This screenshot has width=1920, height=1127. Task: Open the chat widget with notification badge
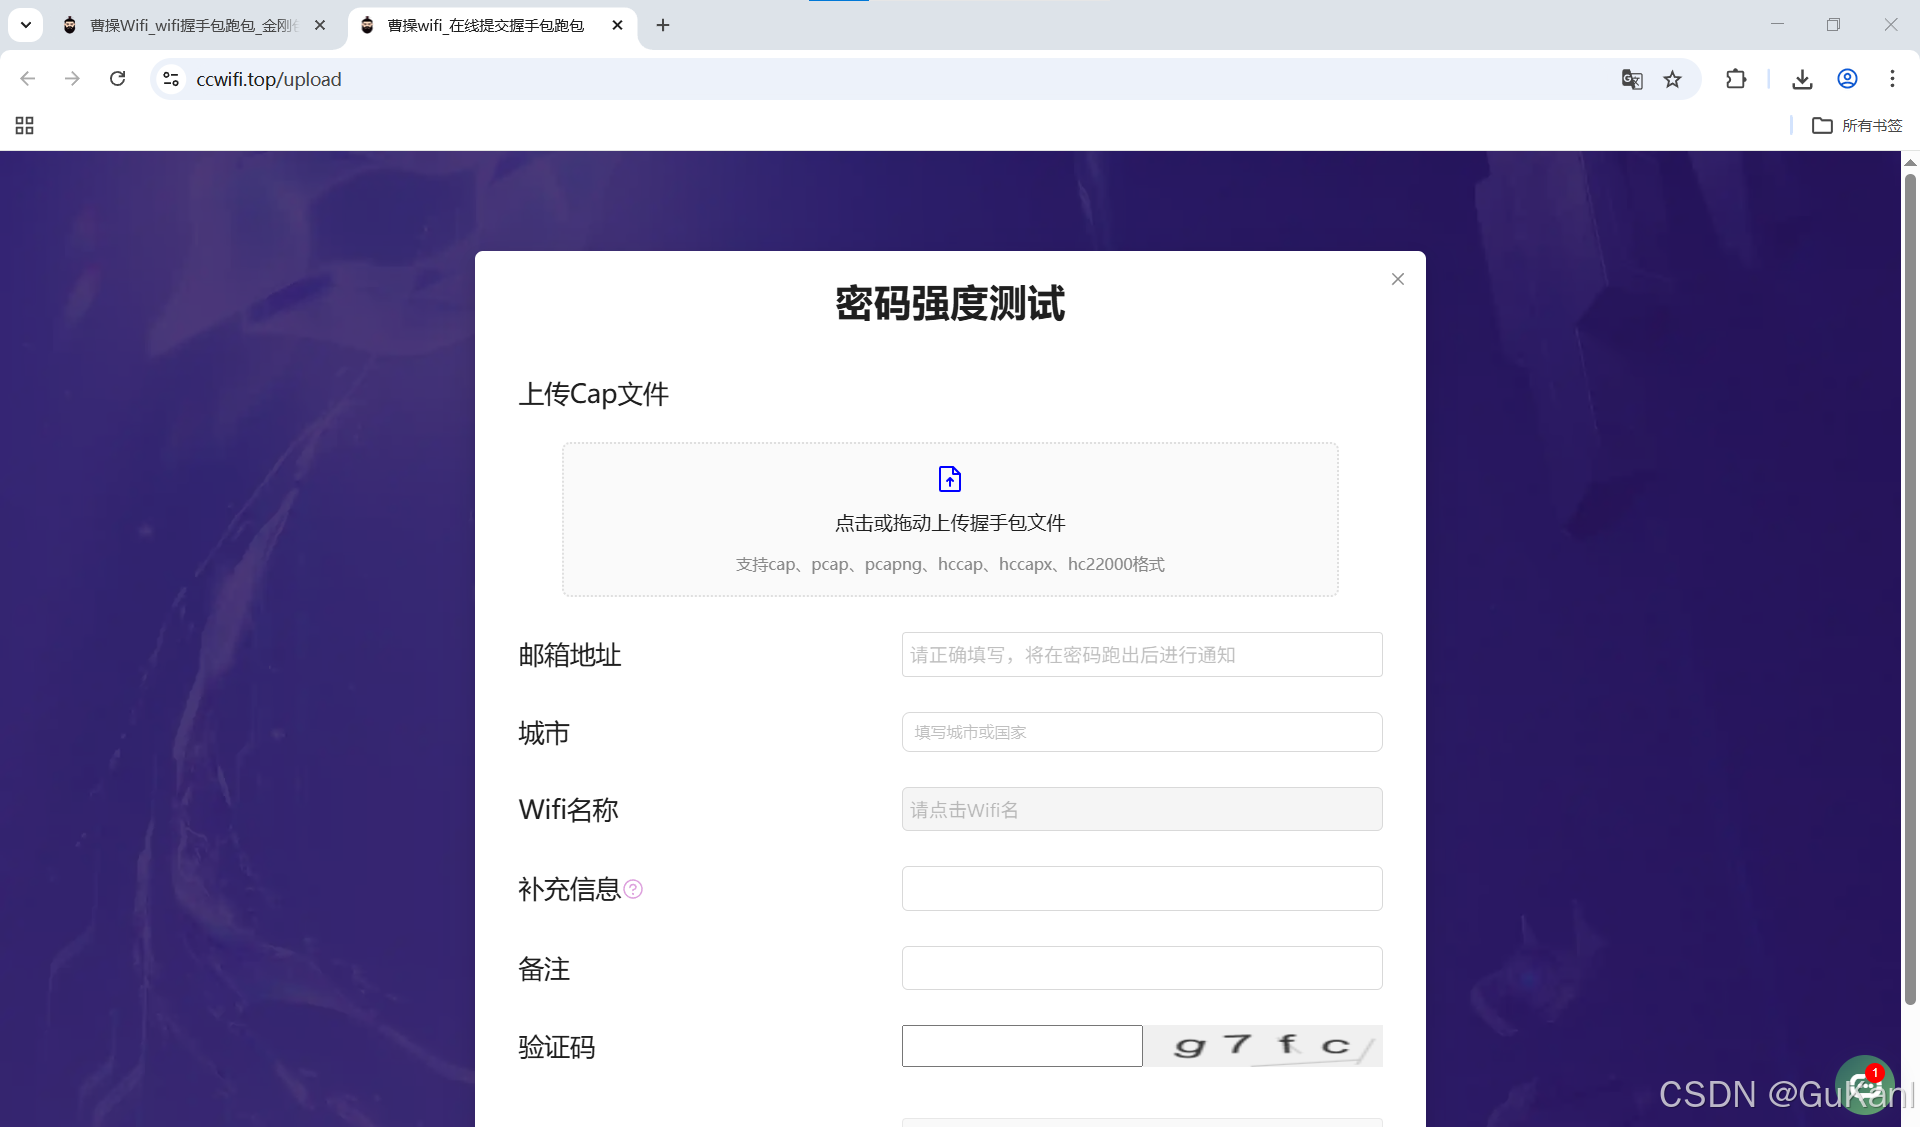1865,1083
